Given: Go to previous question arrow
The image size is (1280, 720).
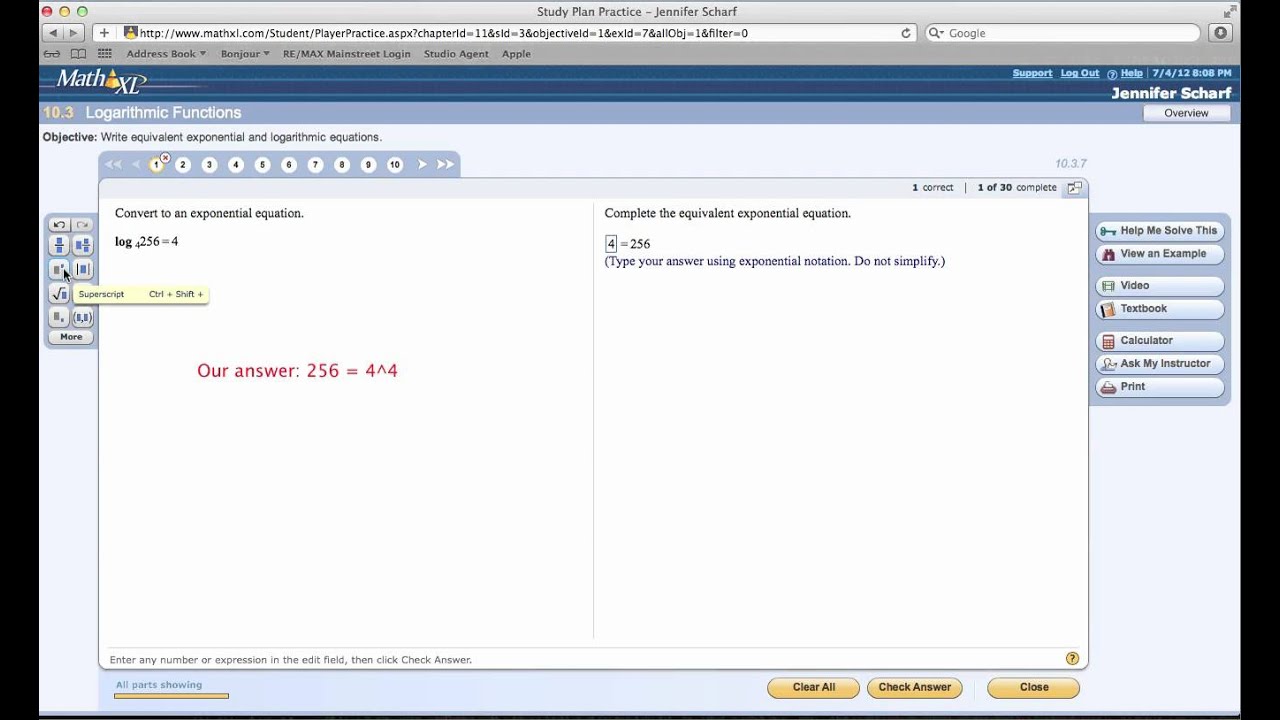Looking at the screenshot, I should (x=136, y=164).
